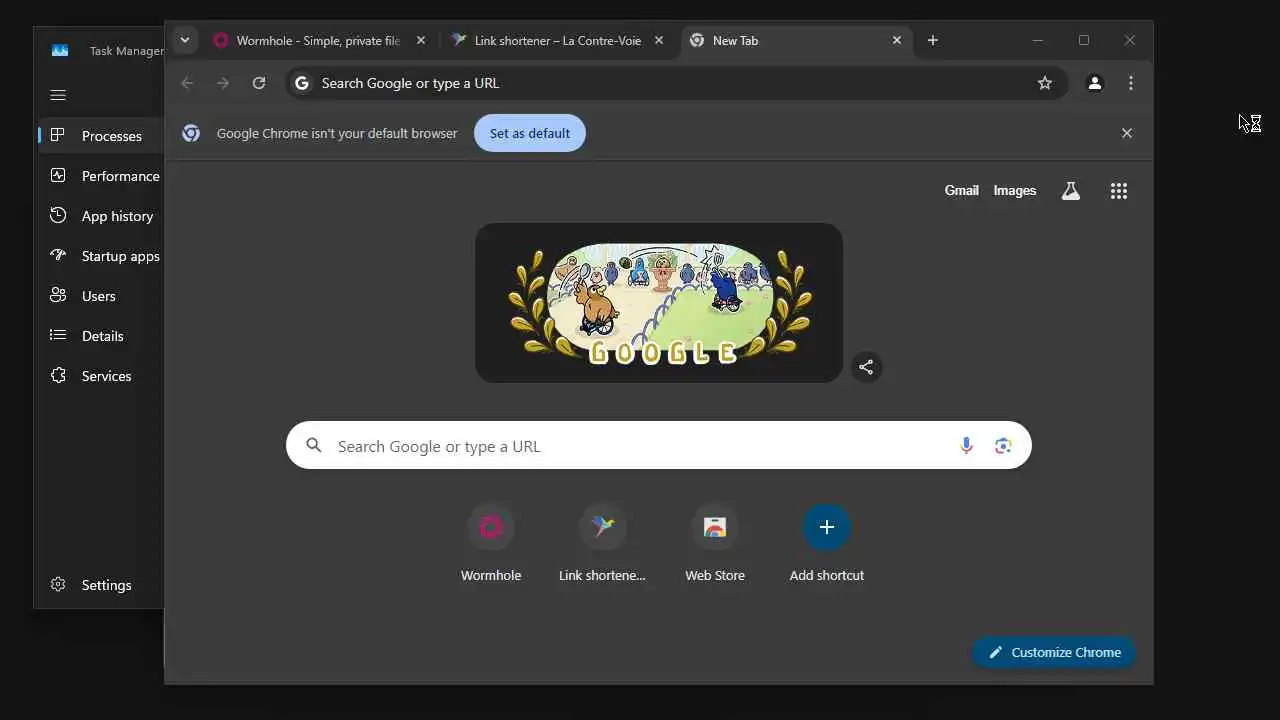
Task: Go forward to the next page
Action: 223,83
